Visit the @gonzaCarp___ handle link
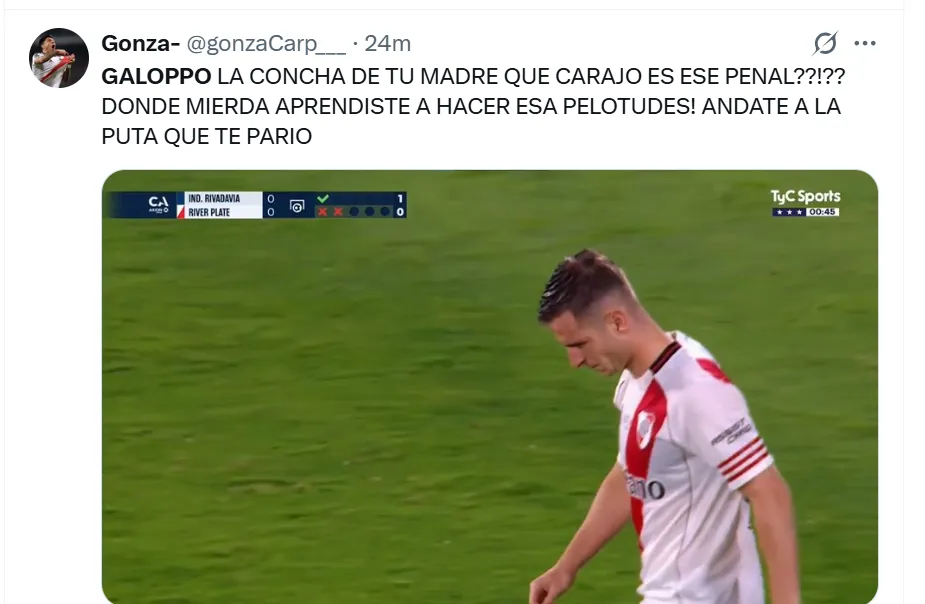Screen dimensions: 925x604 coord(267,44)
